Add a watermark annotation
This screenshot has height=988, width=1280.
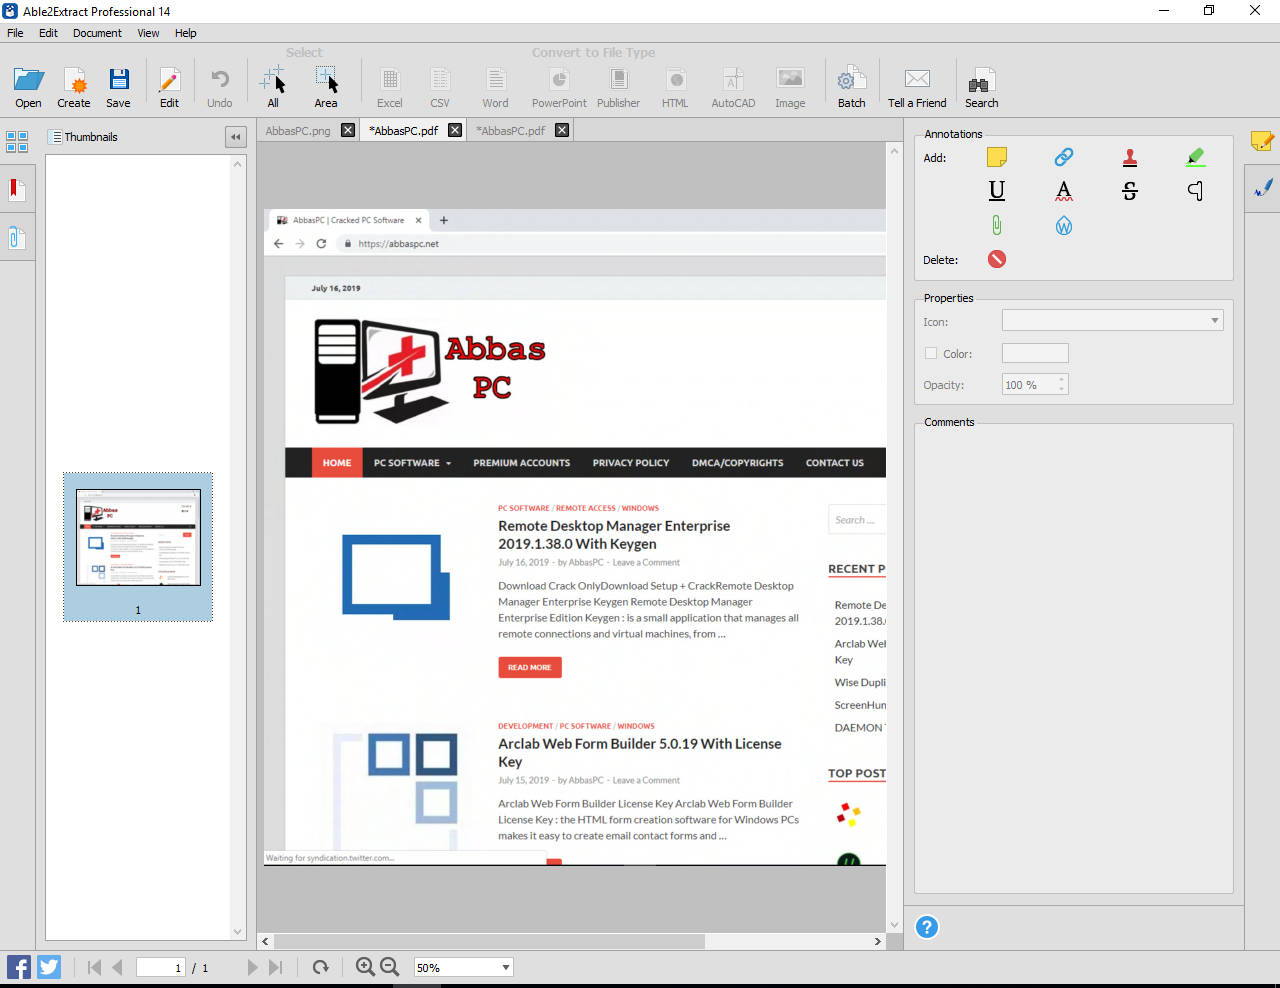pyautogui.click(x=1064, y=226)
